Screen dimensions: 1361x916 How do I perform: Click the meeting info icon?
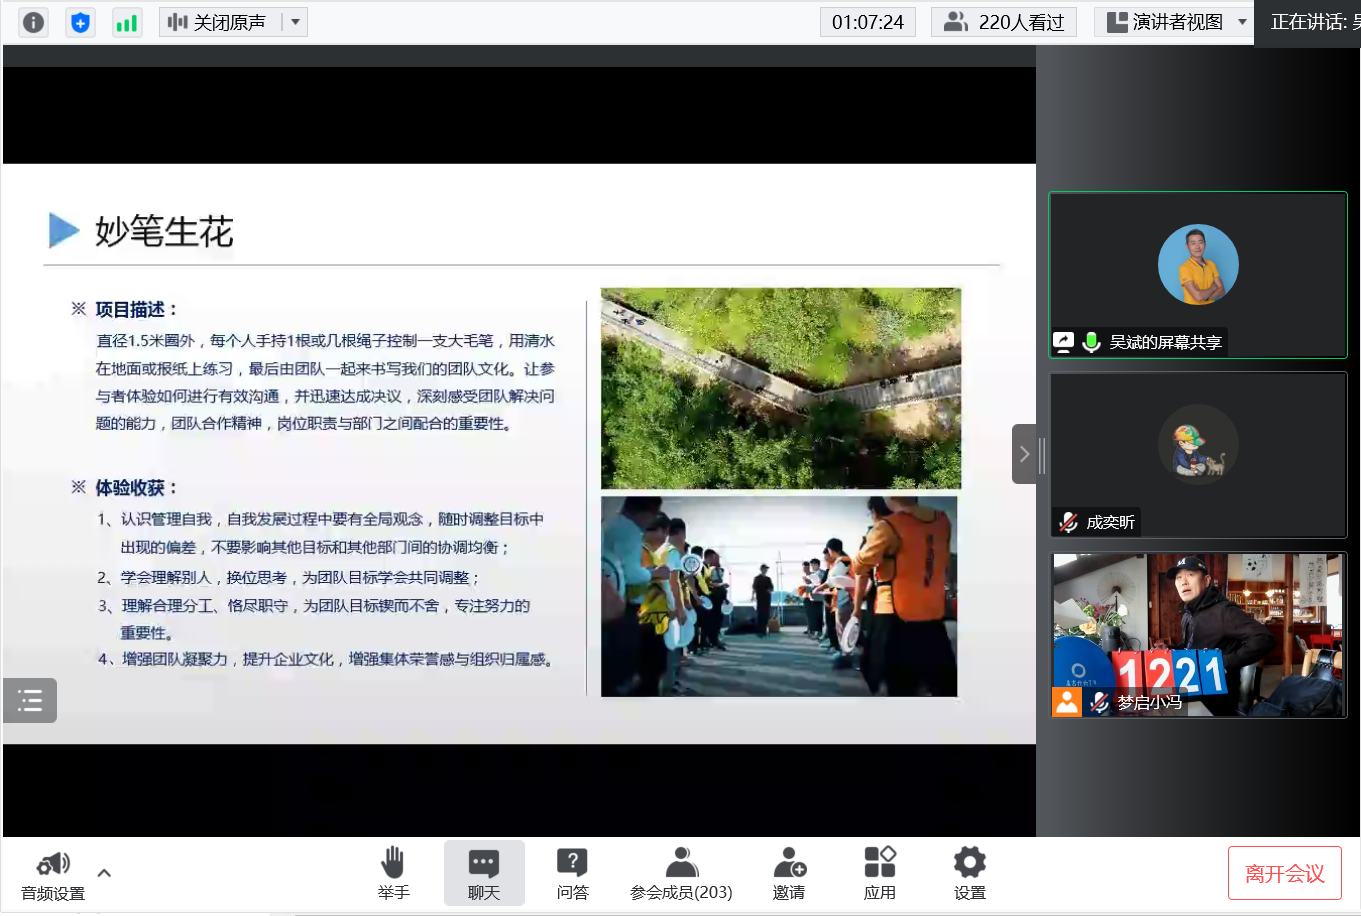pyautogui.click(x=33, y=22)
